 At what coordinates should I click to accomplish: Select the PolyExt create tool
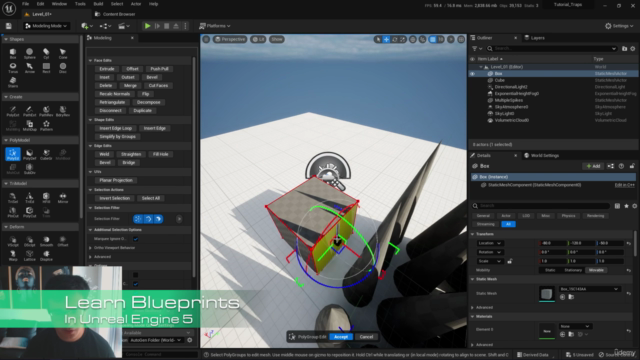(x=13, y=111)
